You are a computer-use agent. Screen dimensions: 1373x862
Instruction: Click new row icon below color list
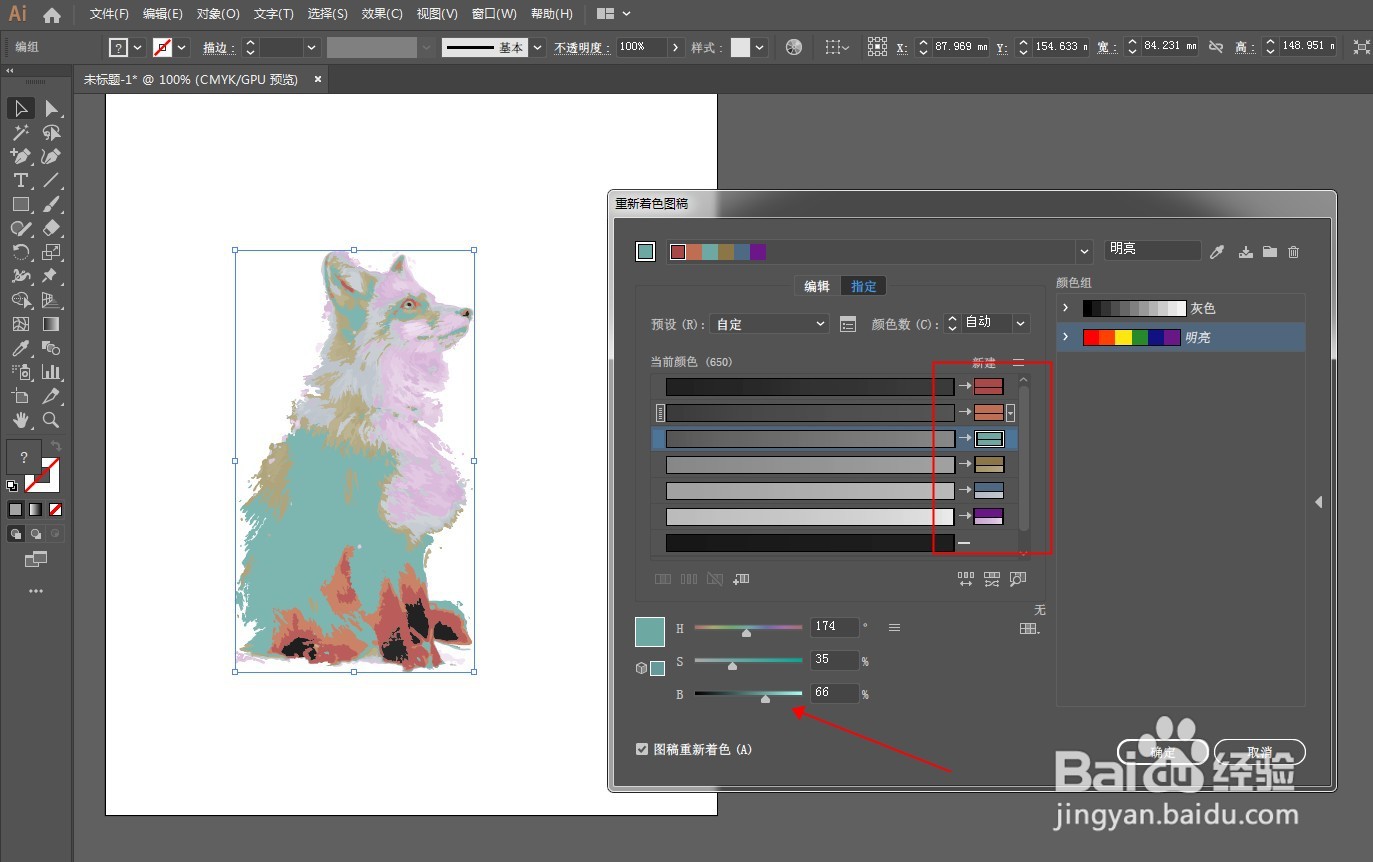[741, 579]
